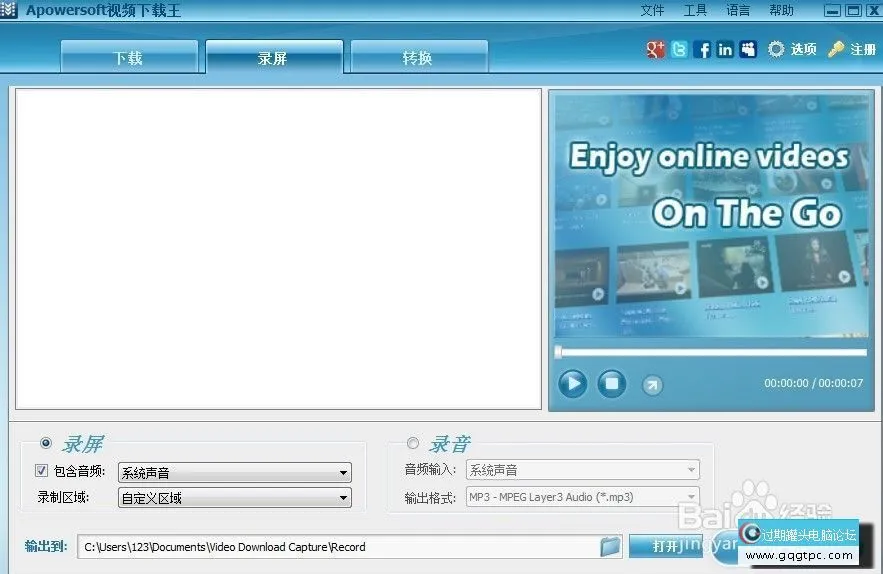The height and width of the screenshot is (574, 883).
Task: Click the LinkedIn share icon
Action: coord(725,50)
